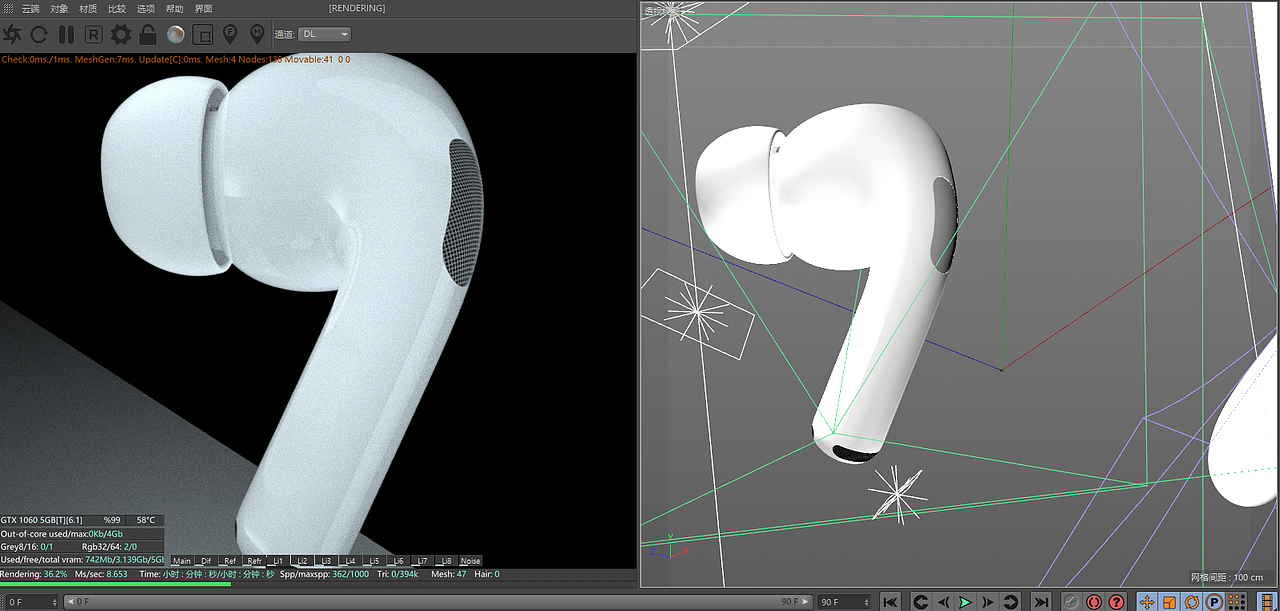Click the Spp/maxspp 362/1000 readout
This screenshot has width=1280, height=611.
[x=324, y=574]
